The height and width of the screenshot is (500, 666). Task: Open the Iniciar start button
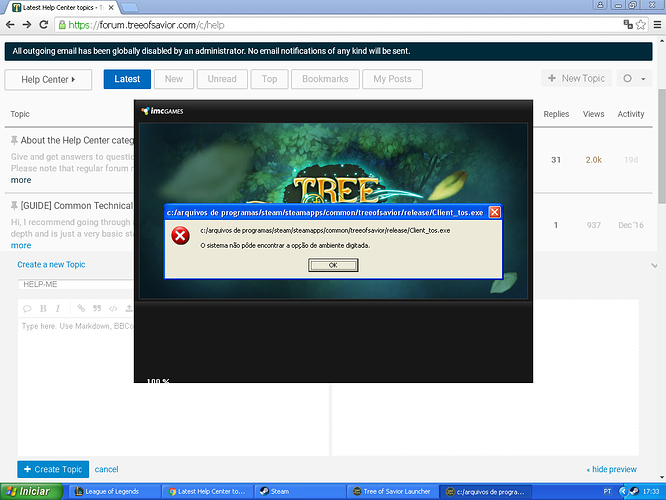click(28, 491)
